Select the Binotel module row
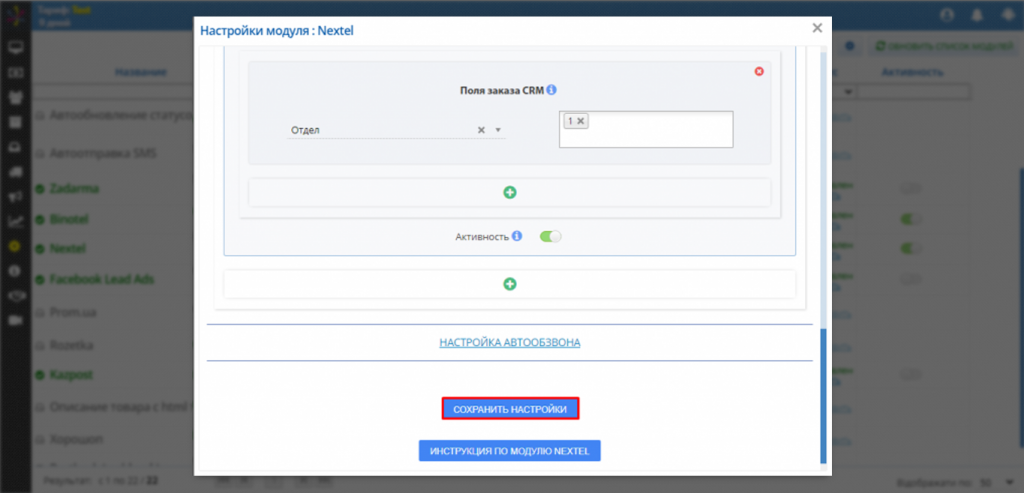Image resolution: width=1024 pixels, height=493 pixels. click(69, 219)
